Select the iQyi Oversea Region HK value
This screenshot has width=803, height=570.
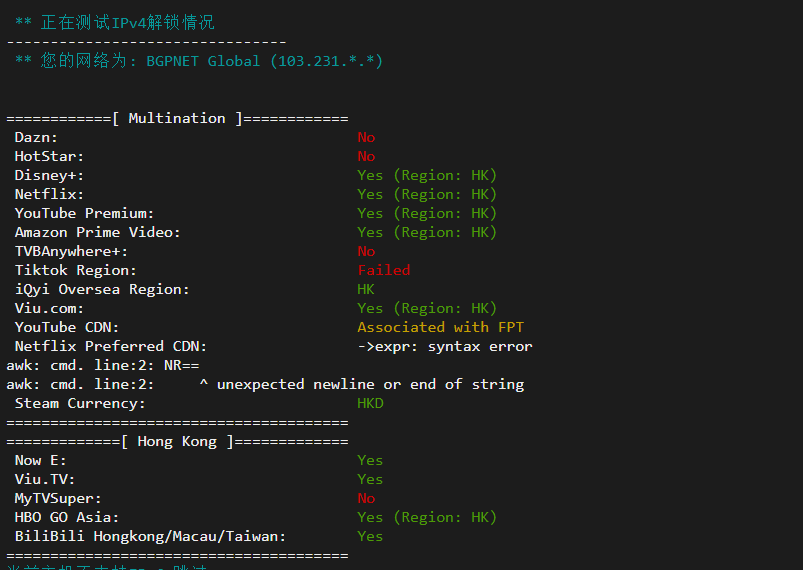(366, 289)
